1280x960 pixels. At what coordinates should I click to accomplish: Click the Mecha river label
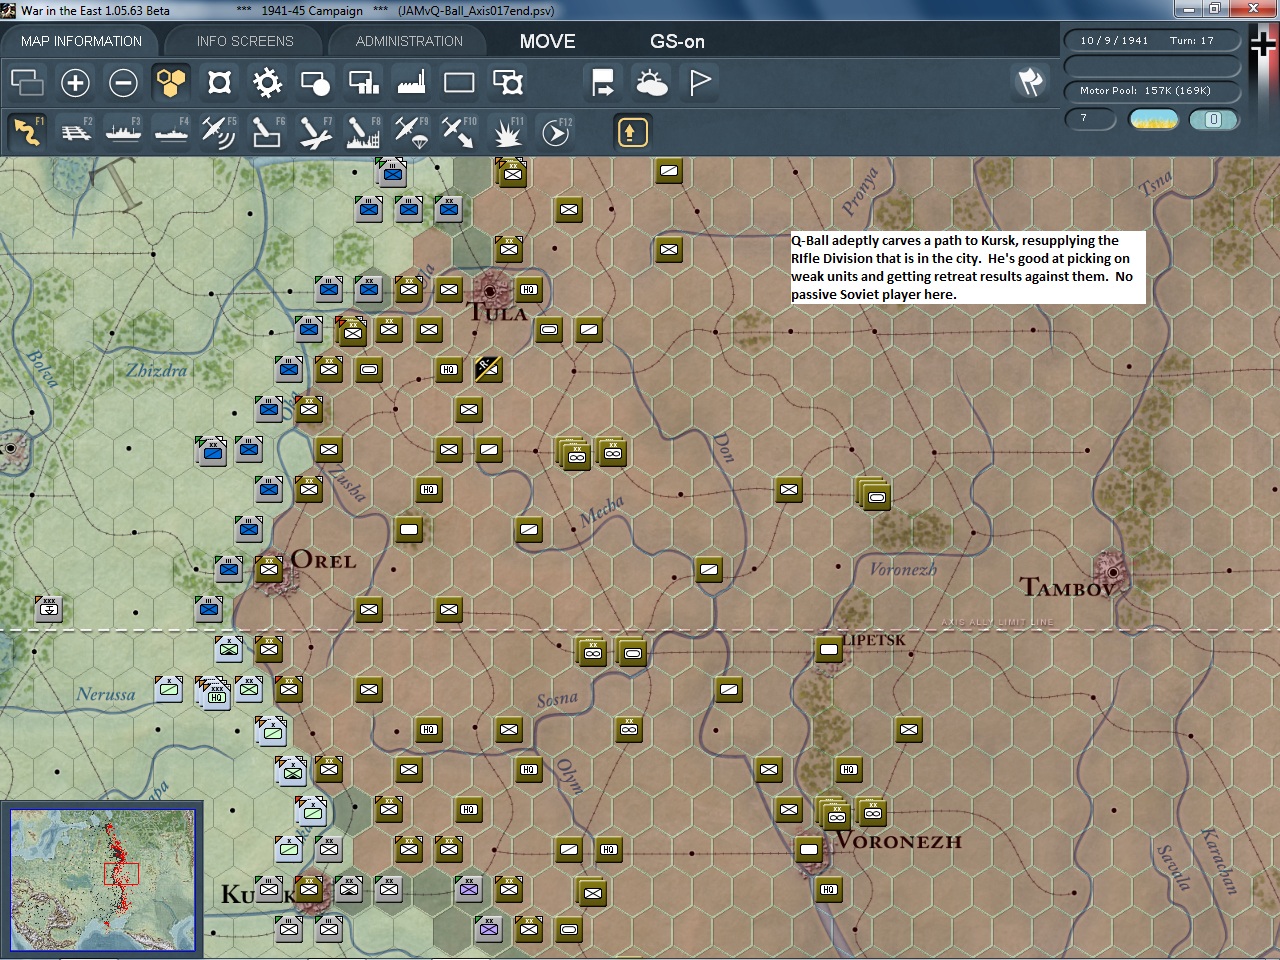(x=602, y=511)
